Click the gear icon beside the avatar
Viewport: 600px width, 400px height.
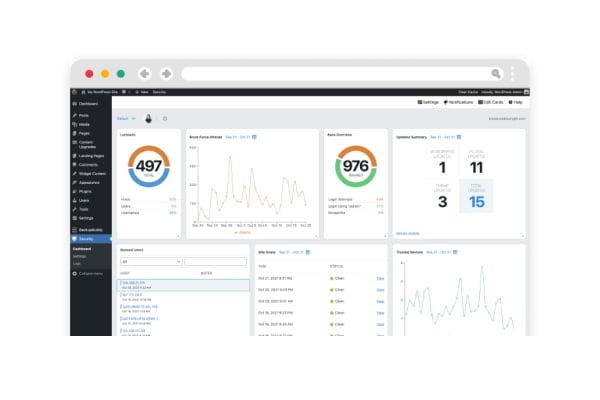[x=165, y=118]
